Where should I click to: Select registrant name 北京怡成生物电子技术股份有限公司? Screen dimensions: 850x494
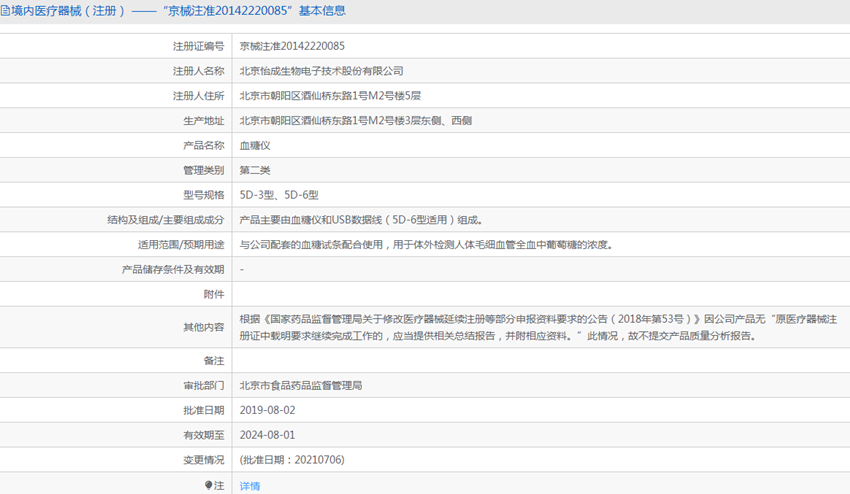click(x=321, y=71)
